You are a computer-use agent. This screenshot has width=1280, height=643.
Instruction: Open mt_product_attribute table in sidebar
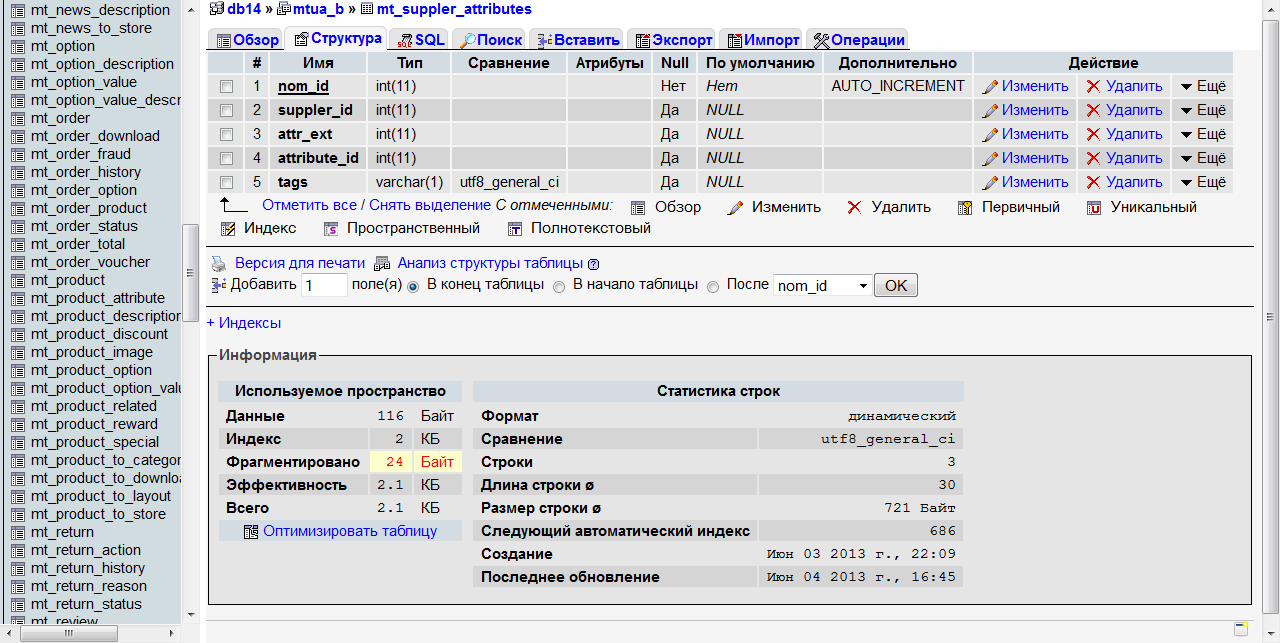point(98,298)
